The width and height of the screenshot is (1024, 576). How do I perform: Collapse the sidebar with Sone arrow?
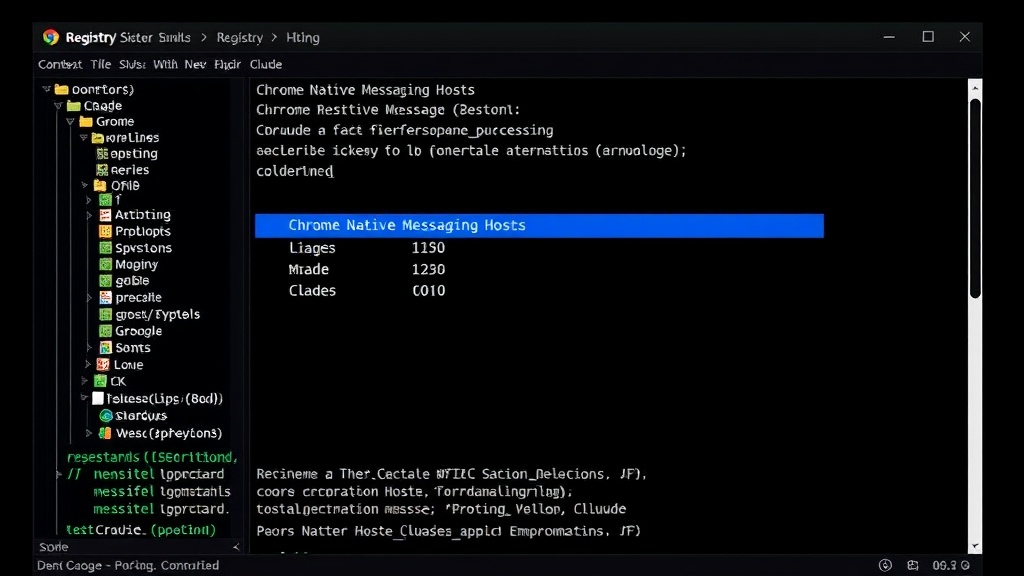click(236, 547)
